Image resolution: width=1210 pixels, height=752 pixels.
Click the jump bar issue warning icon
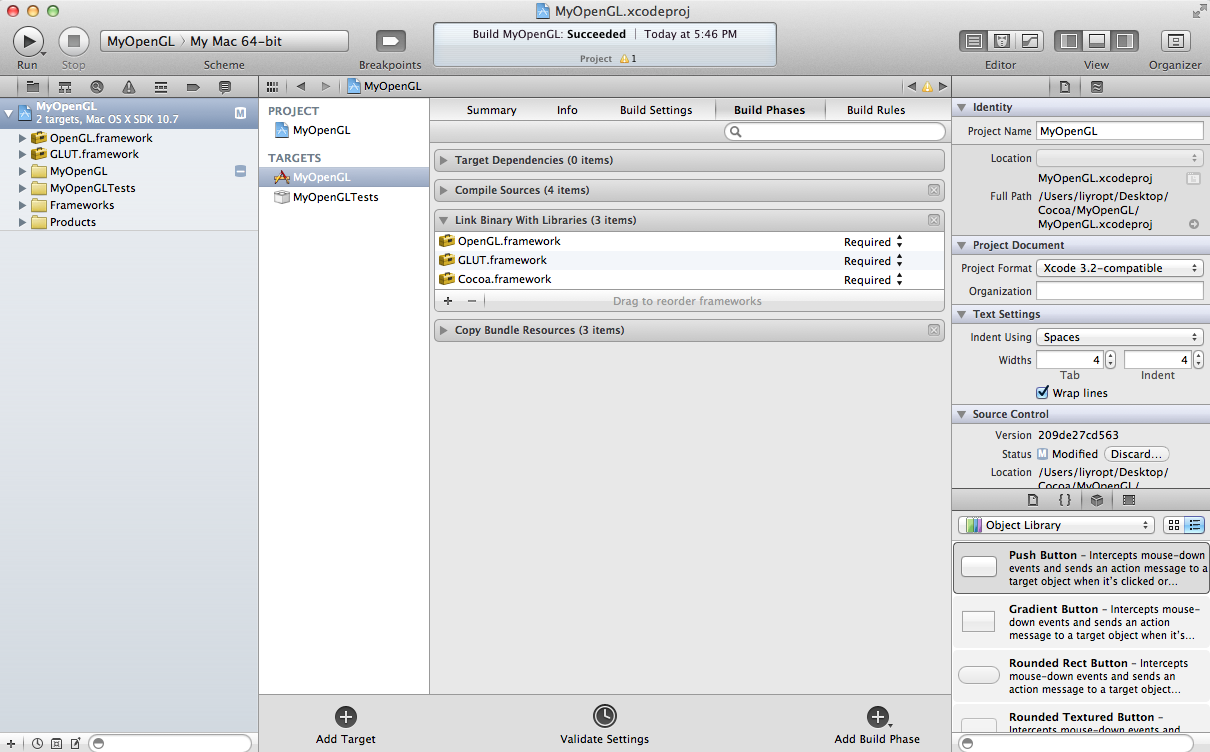[927, 87]
